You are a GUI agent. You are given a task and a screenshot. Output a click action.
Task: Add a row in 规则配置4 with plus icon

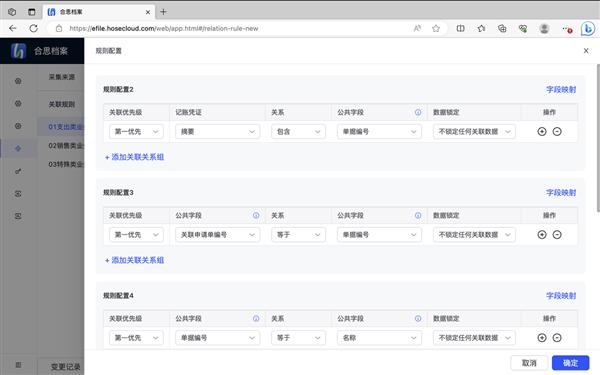coord(542,338)
